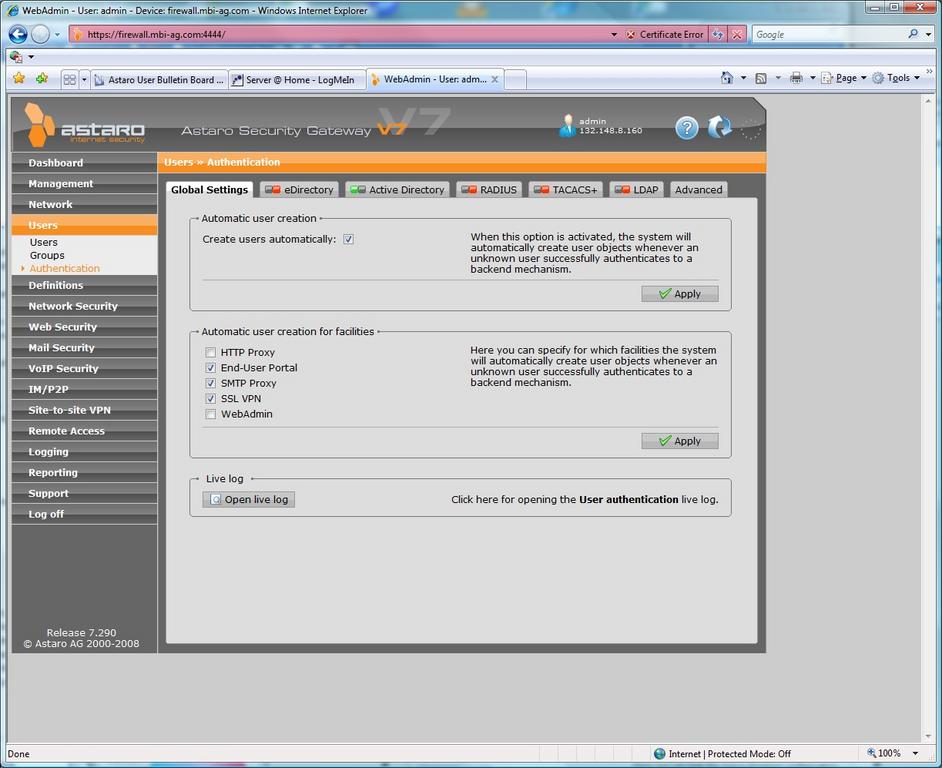Expand the Feeds dropdown arrow
Screen dimensions: 942x768
778,78
